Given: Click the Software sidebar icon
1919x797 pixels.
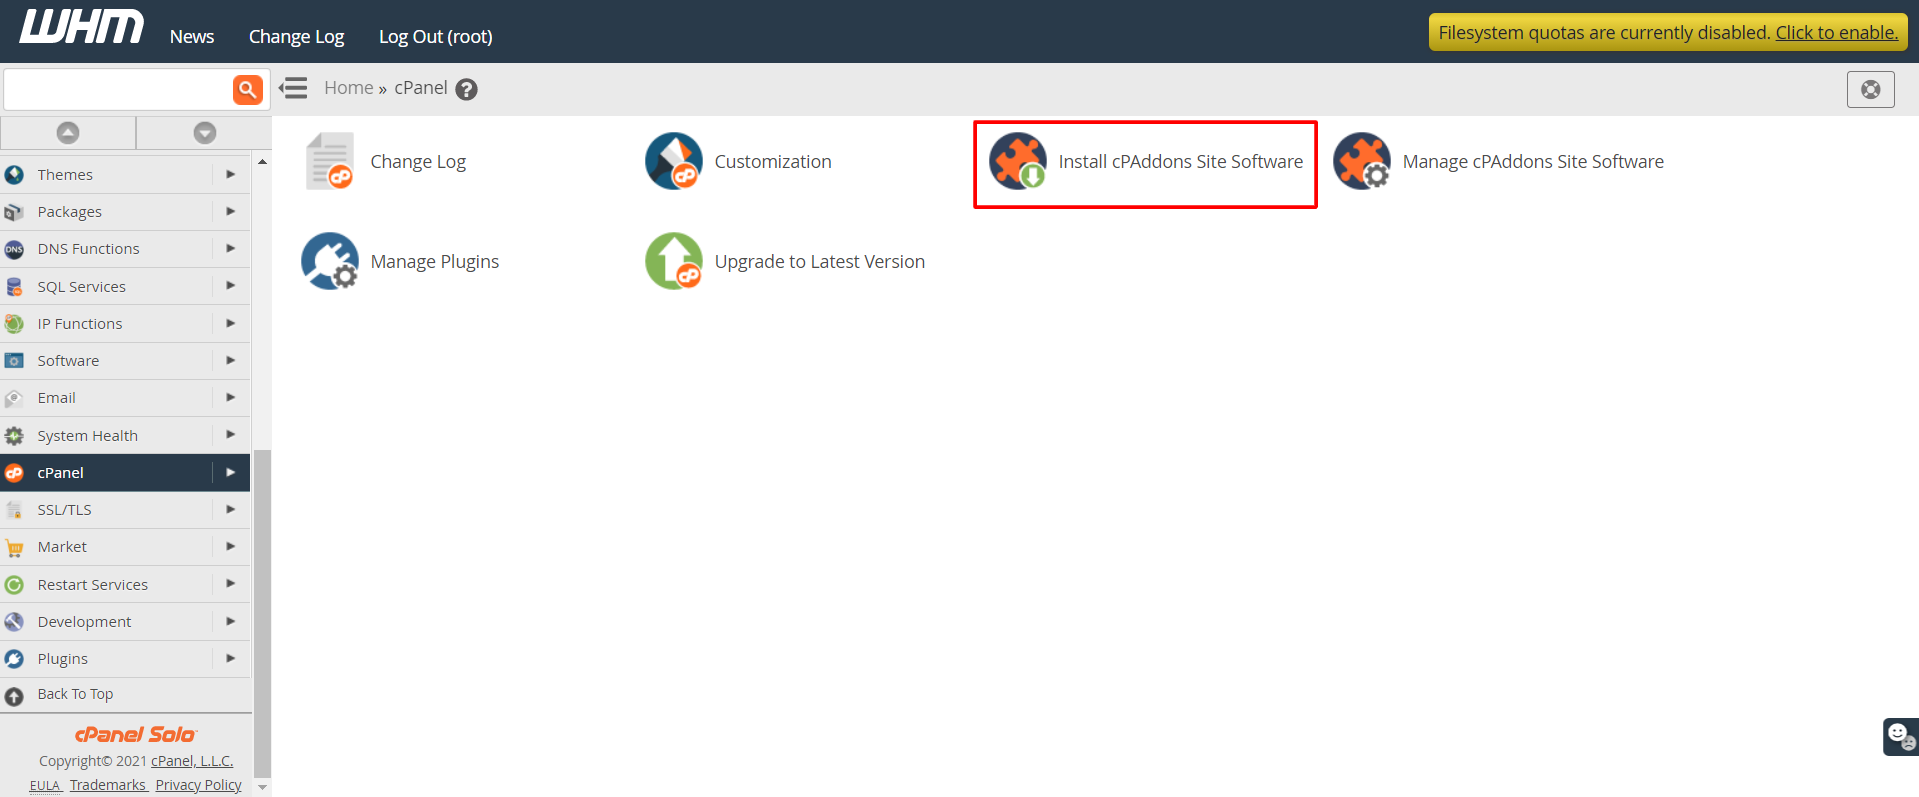Looking at the screenshot, I should [14, 361].
